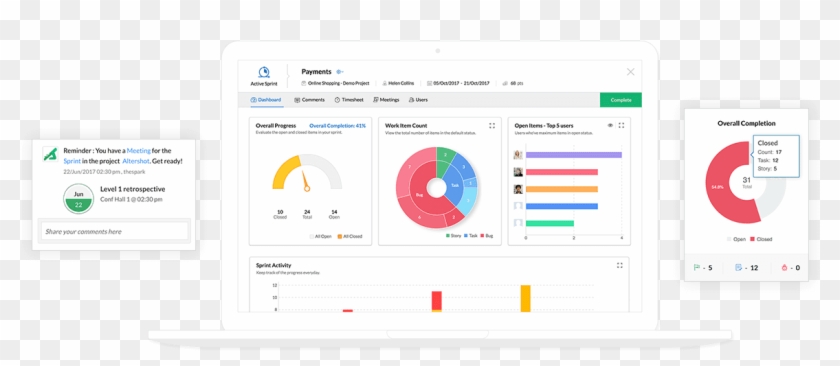840x366 pixels.
Task: Click the Jun 22 calendar date badge
Action: tap(79, 199)
